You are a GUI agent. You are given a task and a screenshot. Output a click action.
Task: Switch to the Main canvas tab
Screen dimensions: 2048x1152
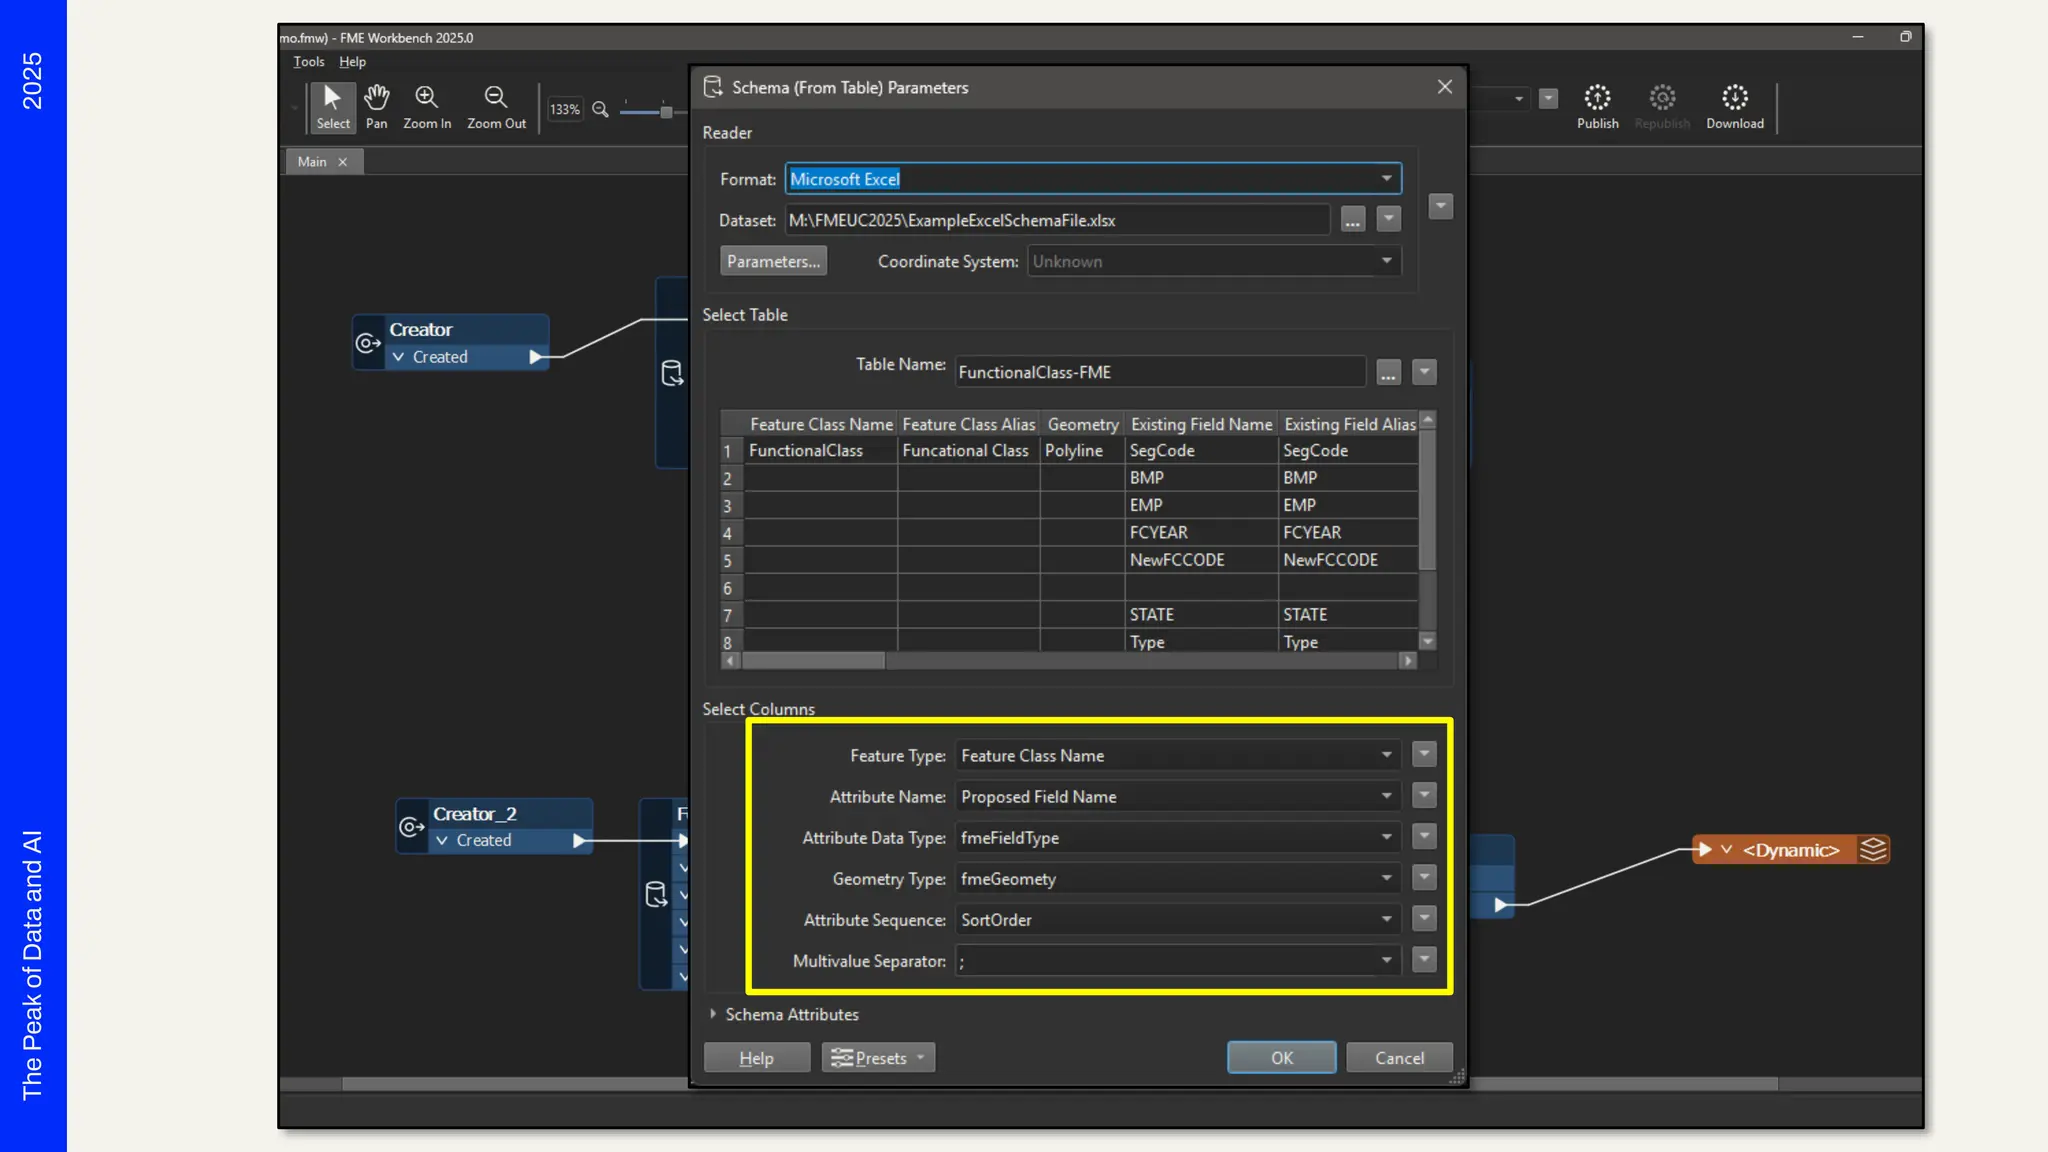tap(312, 162)
